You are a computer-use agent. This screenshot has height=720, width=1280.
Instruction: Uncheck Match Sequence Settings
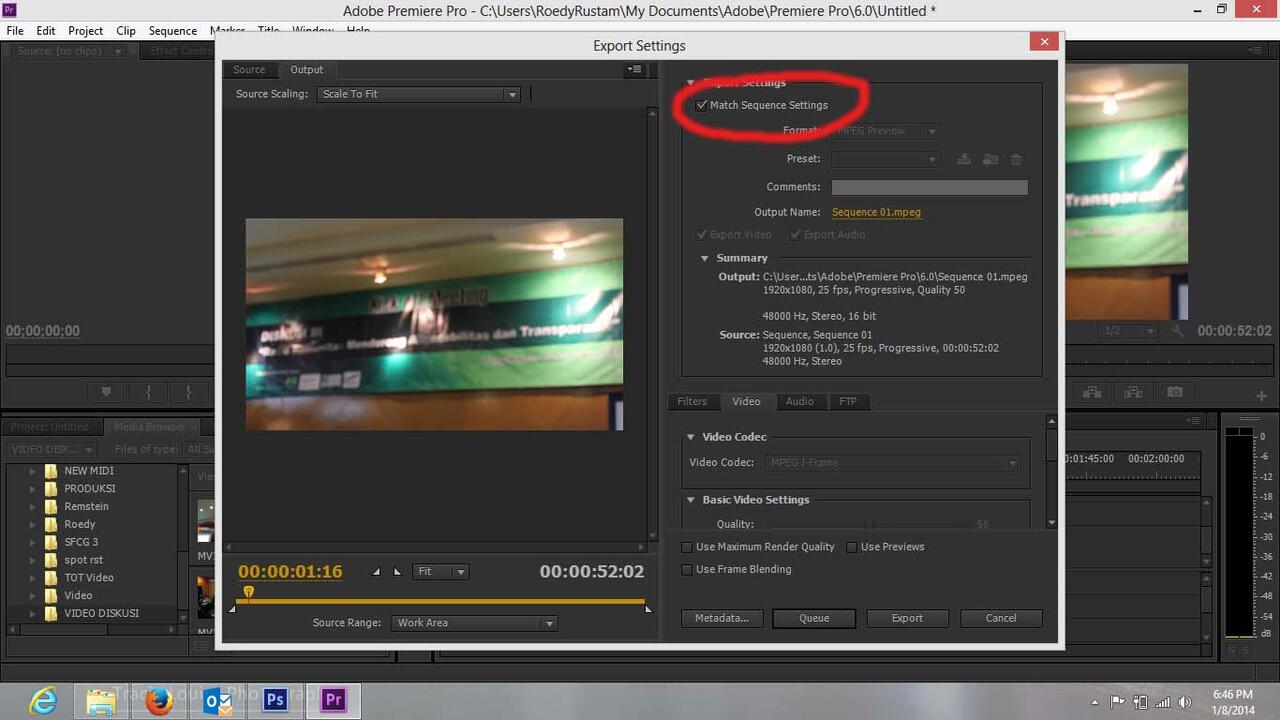pos(702,105)
